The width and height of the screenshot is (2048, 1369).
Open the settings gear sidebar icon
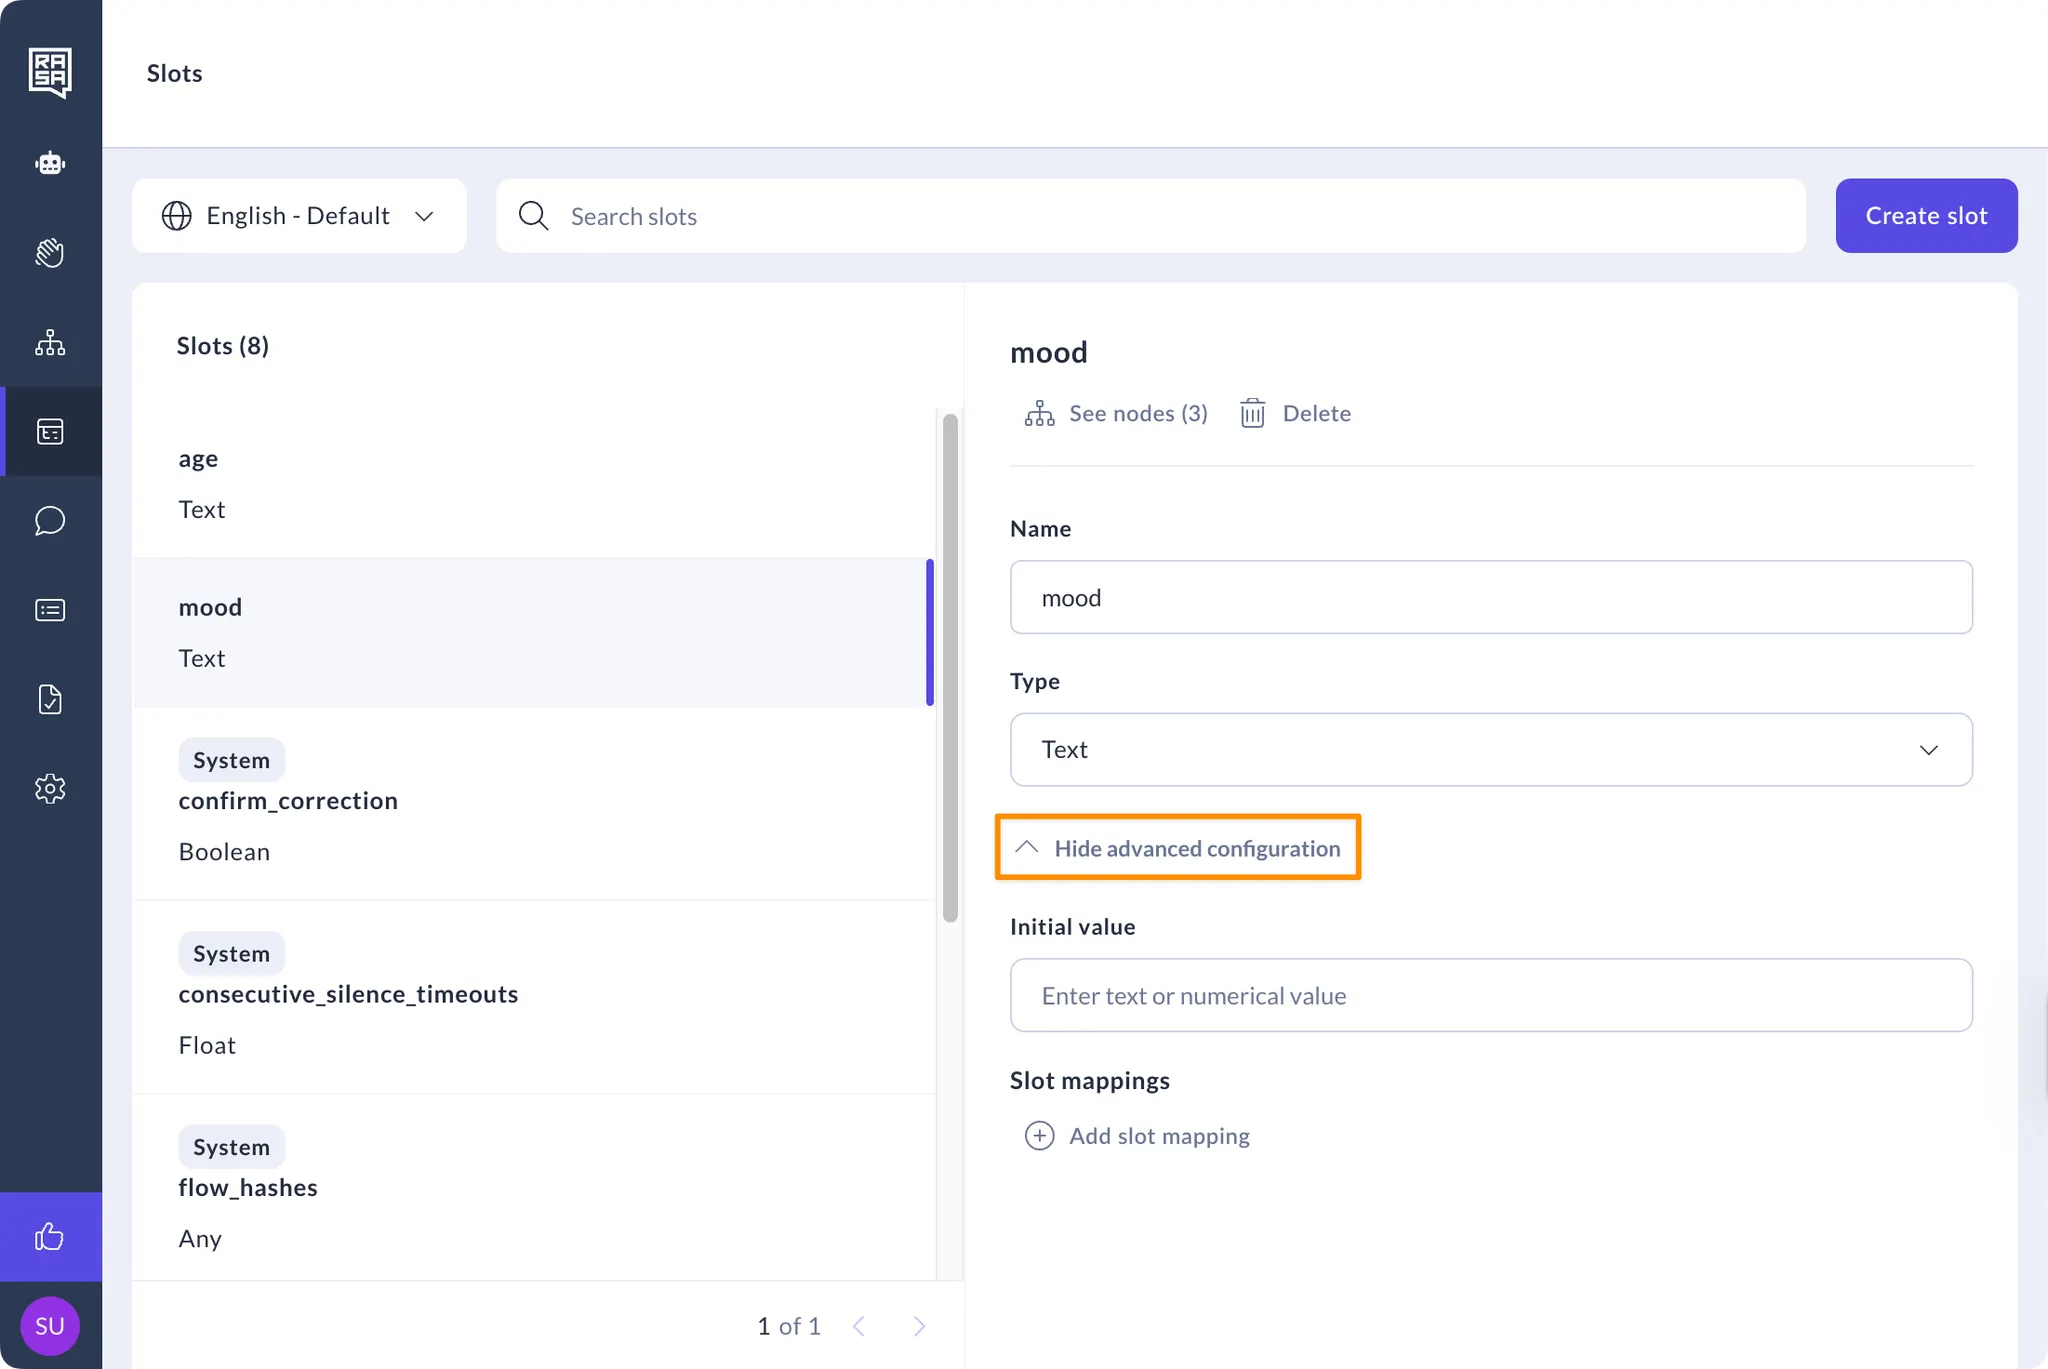tap(50, 788)
